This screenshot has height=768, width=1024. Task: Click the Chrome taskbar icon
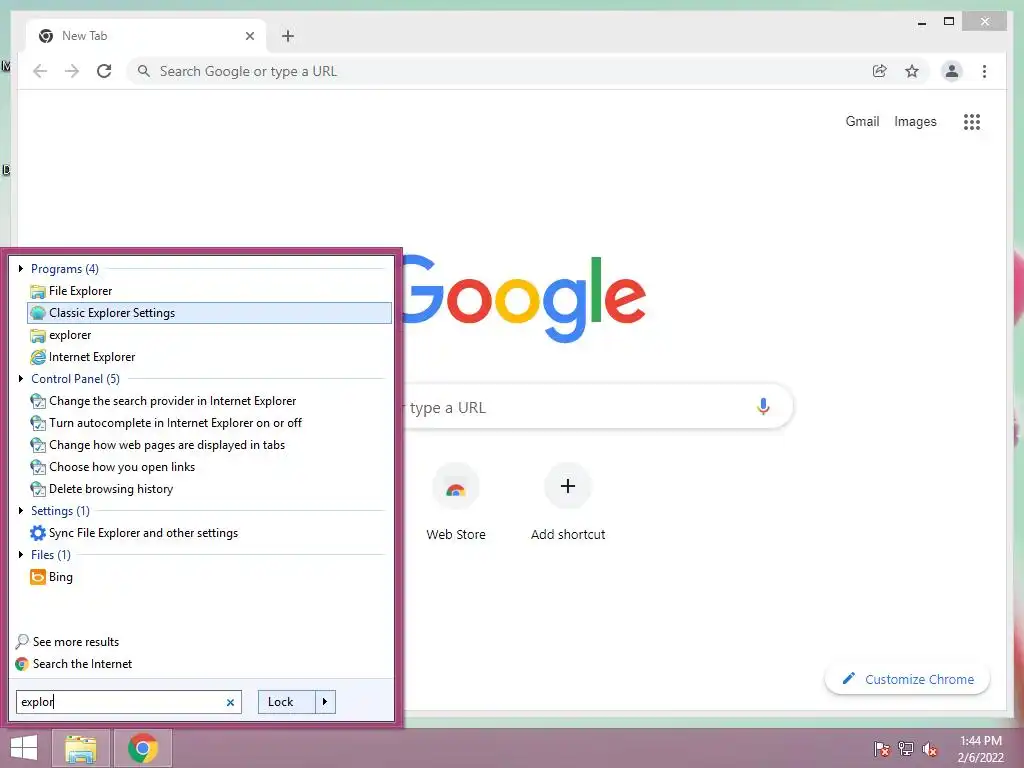143,748
